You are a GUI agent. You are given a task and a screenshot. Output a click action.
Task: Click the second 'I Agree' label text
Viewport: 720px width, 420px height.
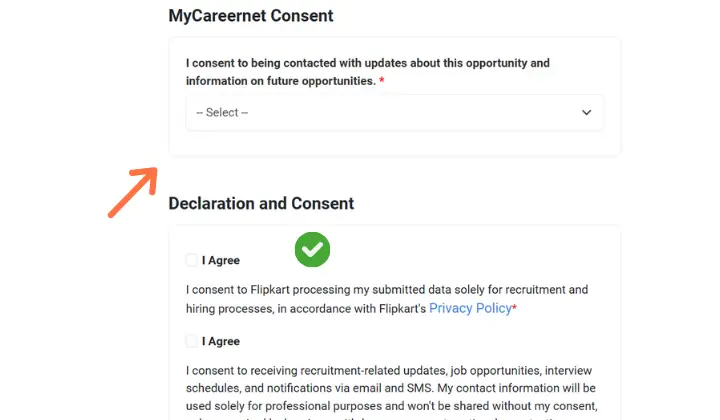[221, 341]
